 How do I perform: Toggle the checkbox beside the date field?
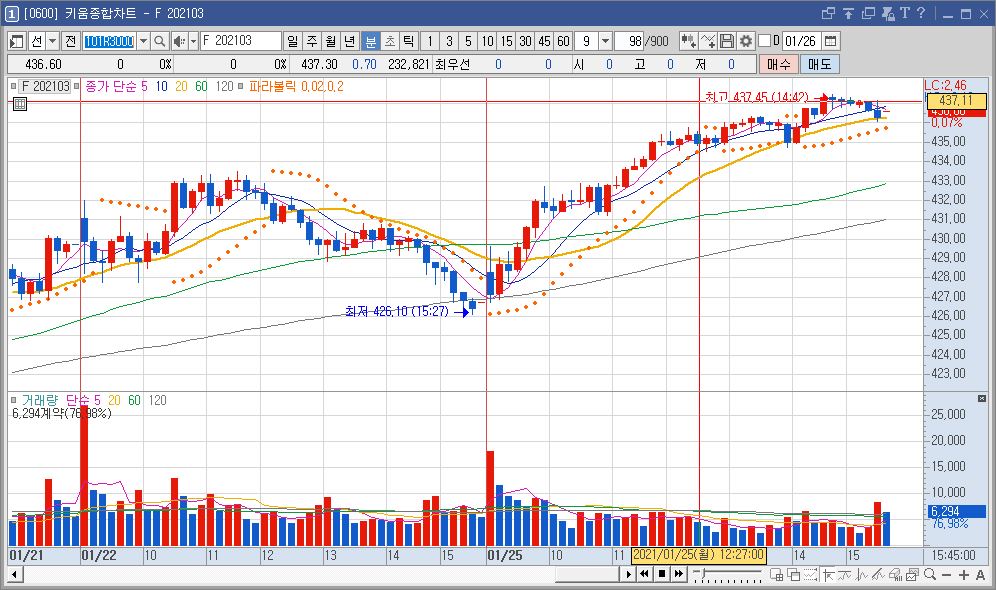pyautogui.click(x=765, y=41)
